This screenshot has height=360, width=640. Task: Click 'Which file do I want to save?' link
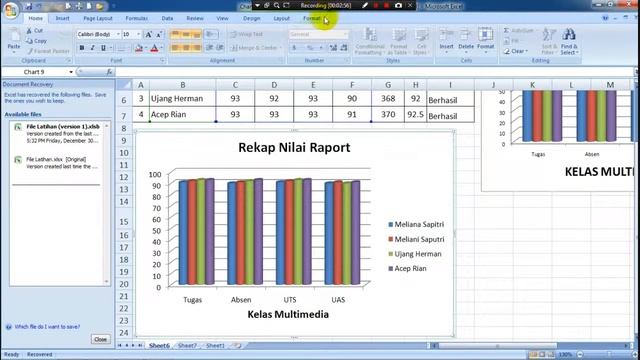(47, 327)
